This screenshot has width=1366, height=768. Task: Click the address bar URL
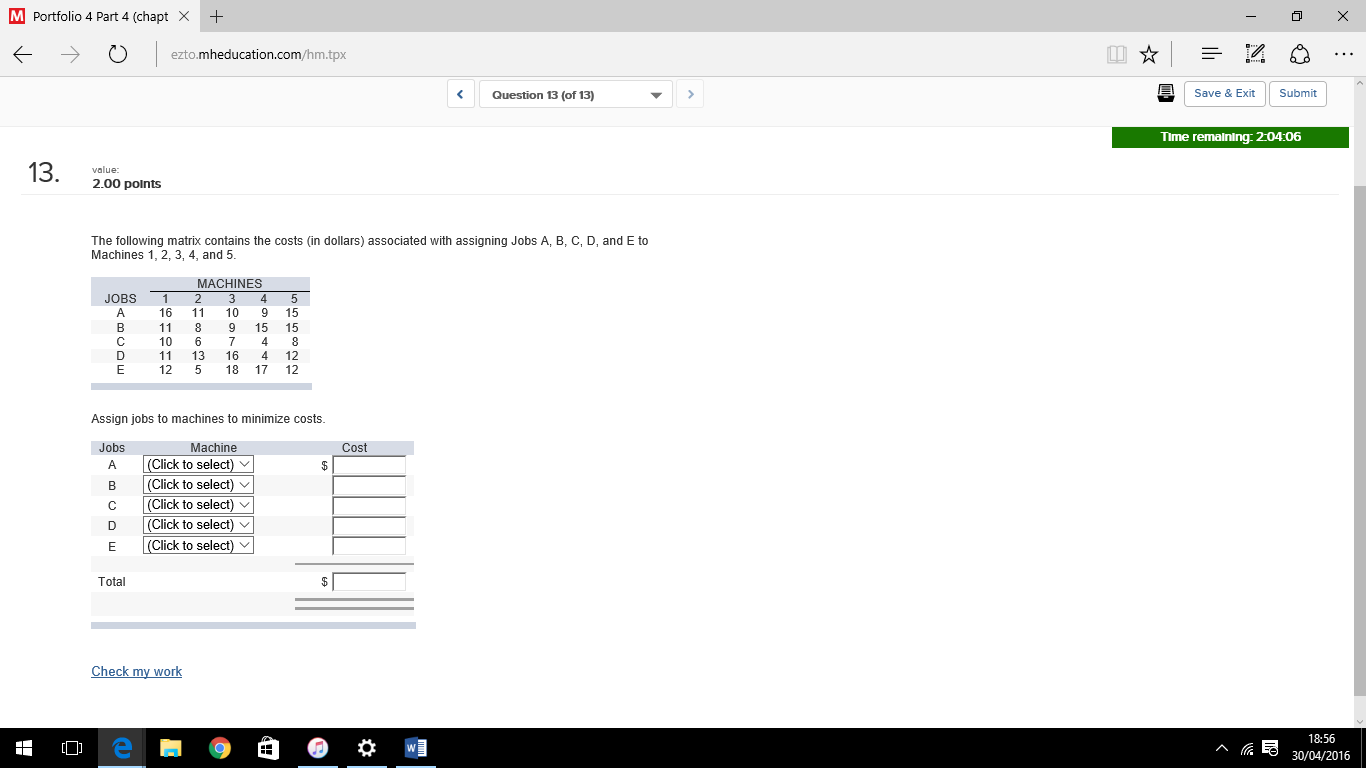258,55
